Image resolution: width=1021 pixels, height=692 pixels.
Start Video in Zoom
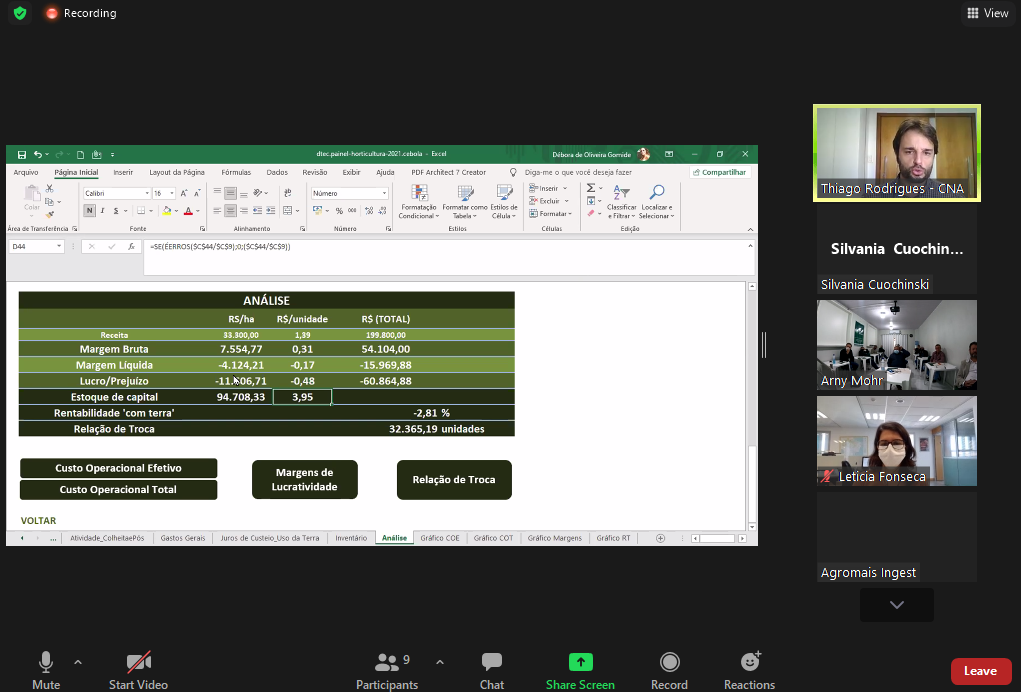[138, 671]
